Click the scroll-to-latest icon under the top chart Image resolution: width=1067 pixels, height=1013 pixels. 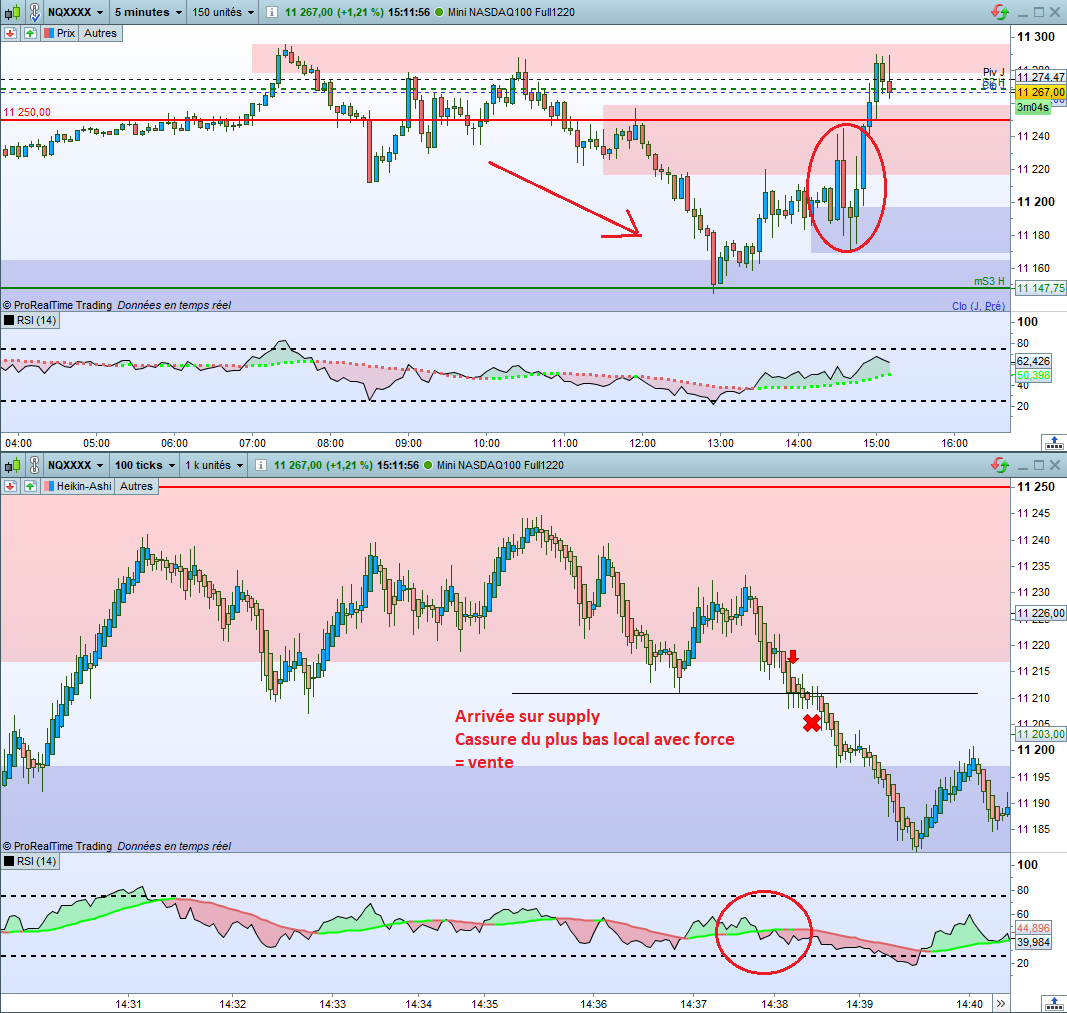point(1053,444)
